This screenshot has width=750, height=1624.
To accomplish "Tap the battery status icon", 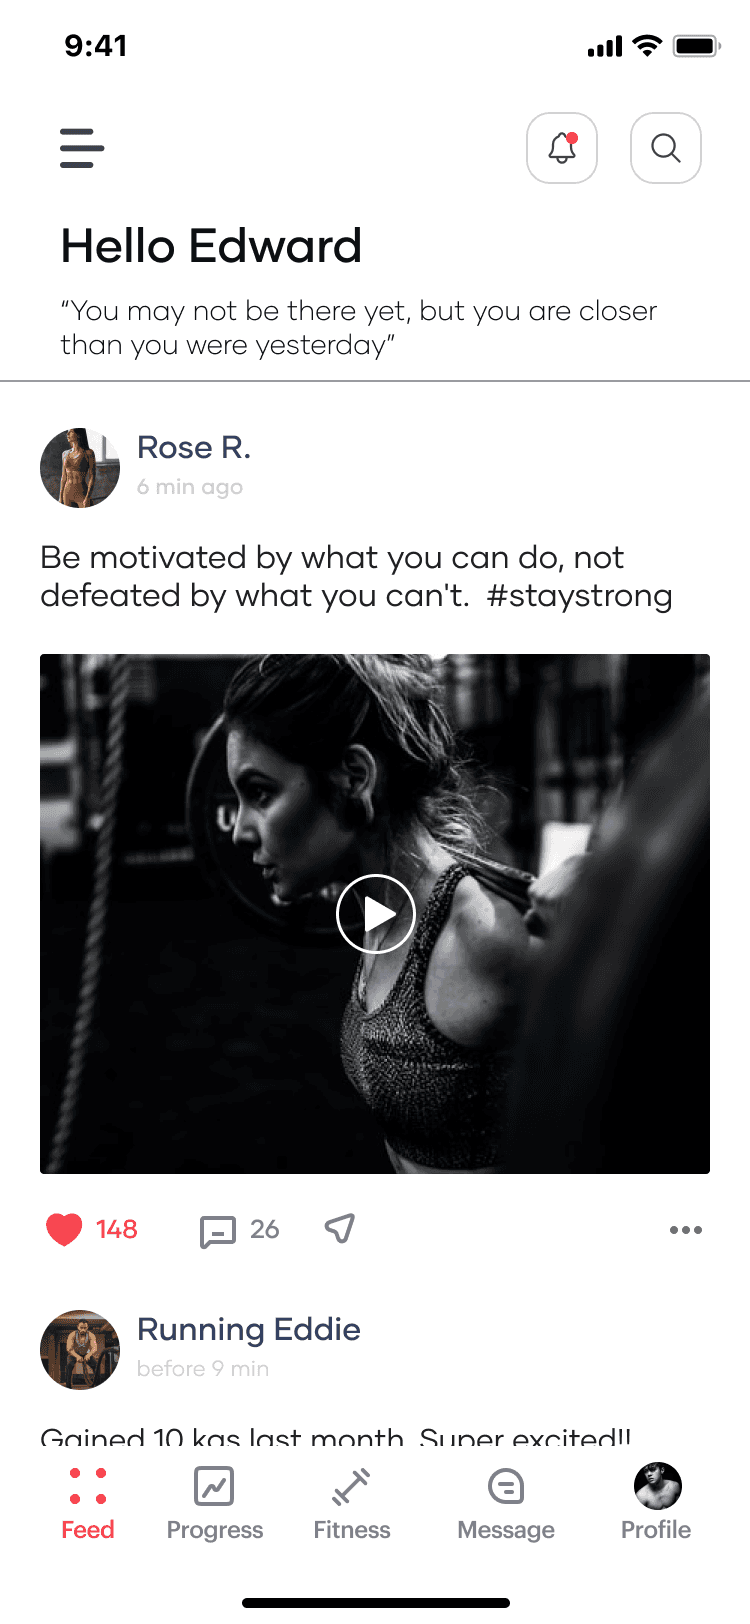I will (x=697, y=46).
